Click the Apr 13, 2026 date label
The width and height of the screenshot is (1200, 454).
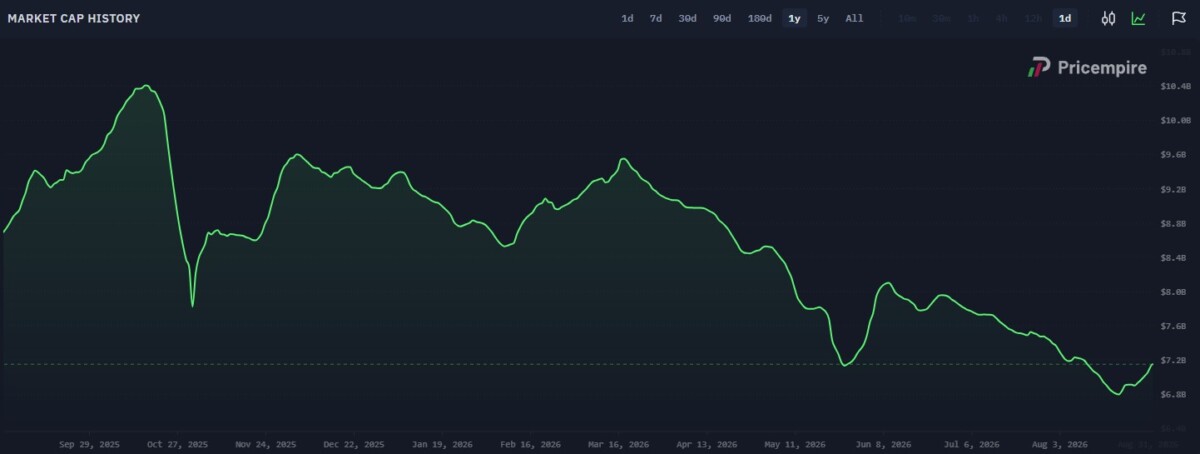pos(707,444)
